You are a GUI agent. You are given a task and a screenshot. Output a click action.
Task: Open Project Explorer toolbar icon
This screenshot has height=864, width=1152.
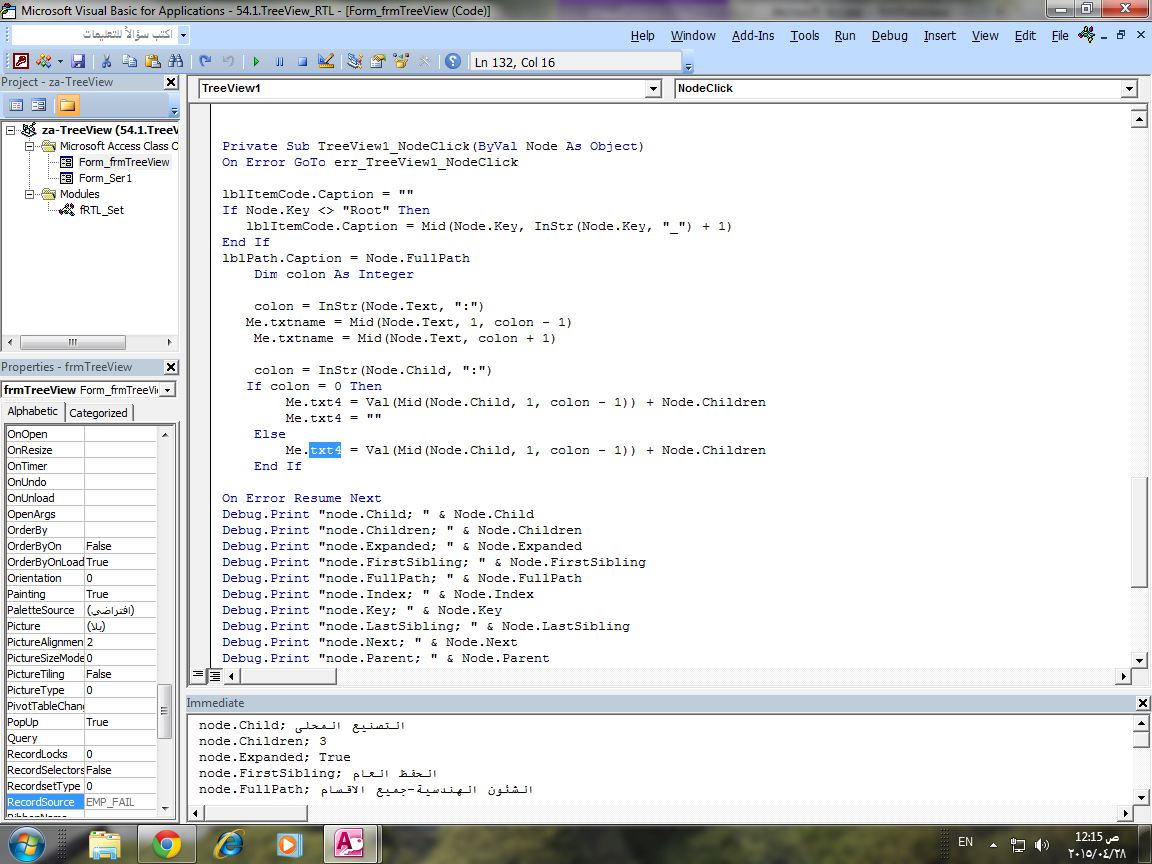click(x=355, y=61)
